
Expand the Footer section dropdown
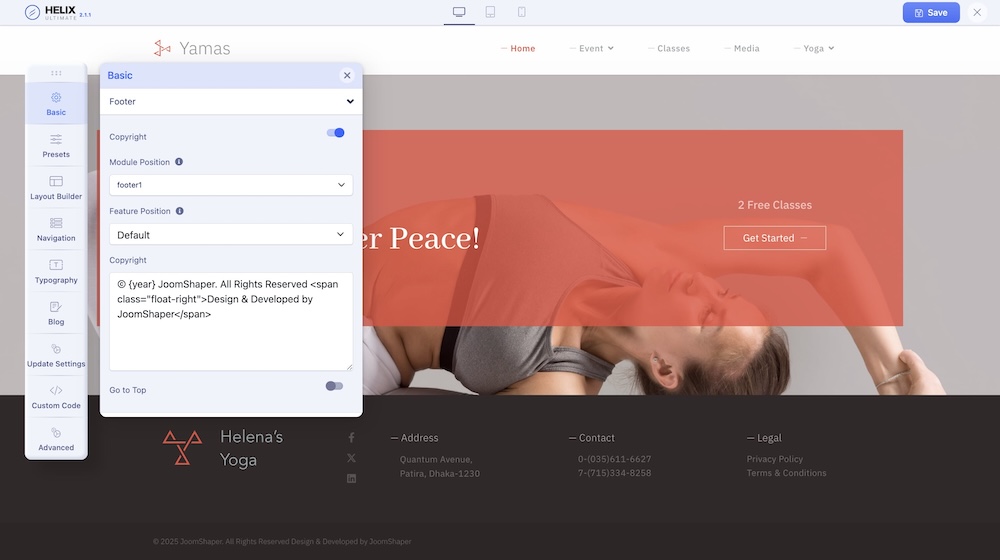pyautogui.click(x=231, y=101)
